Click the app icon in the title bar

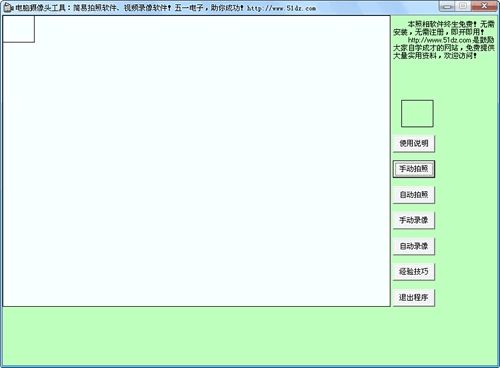click(7, 8)
